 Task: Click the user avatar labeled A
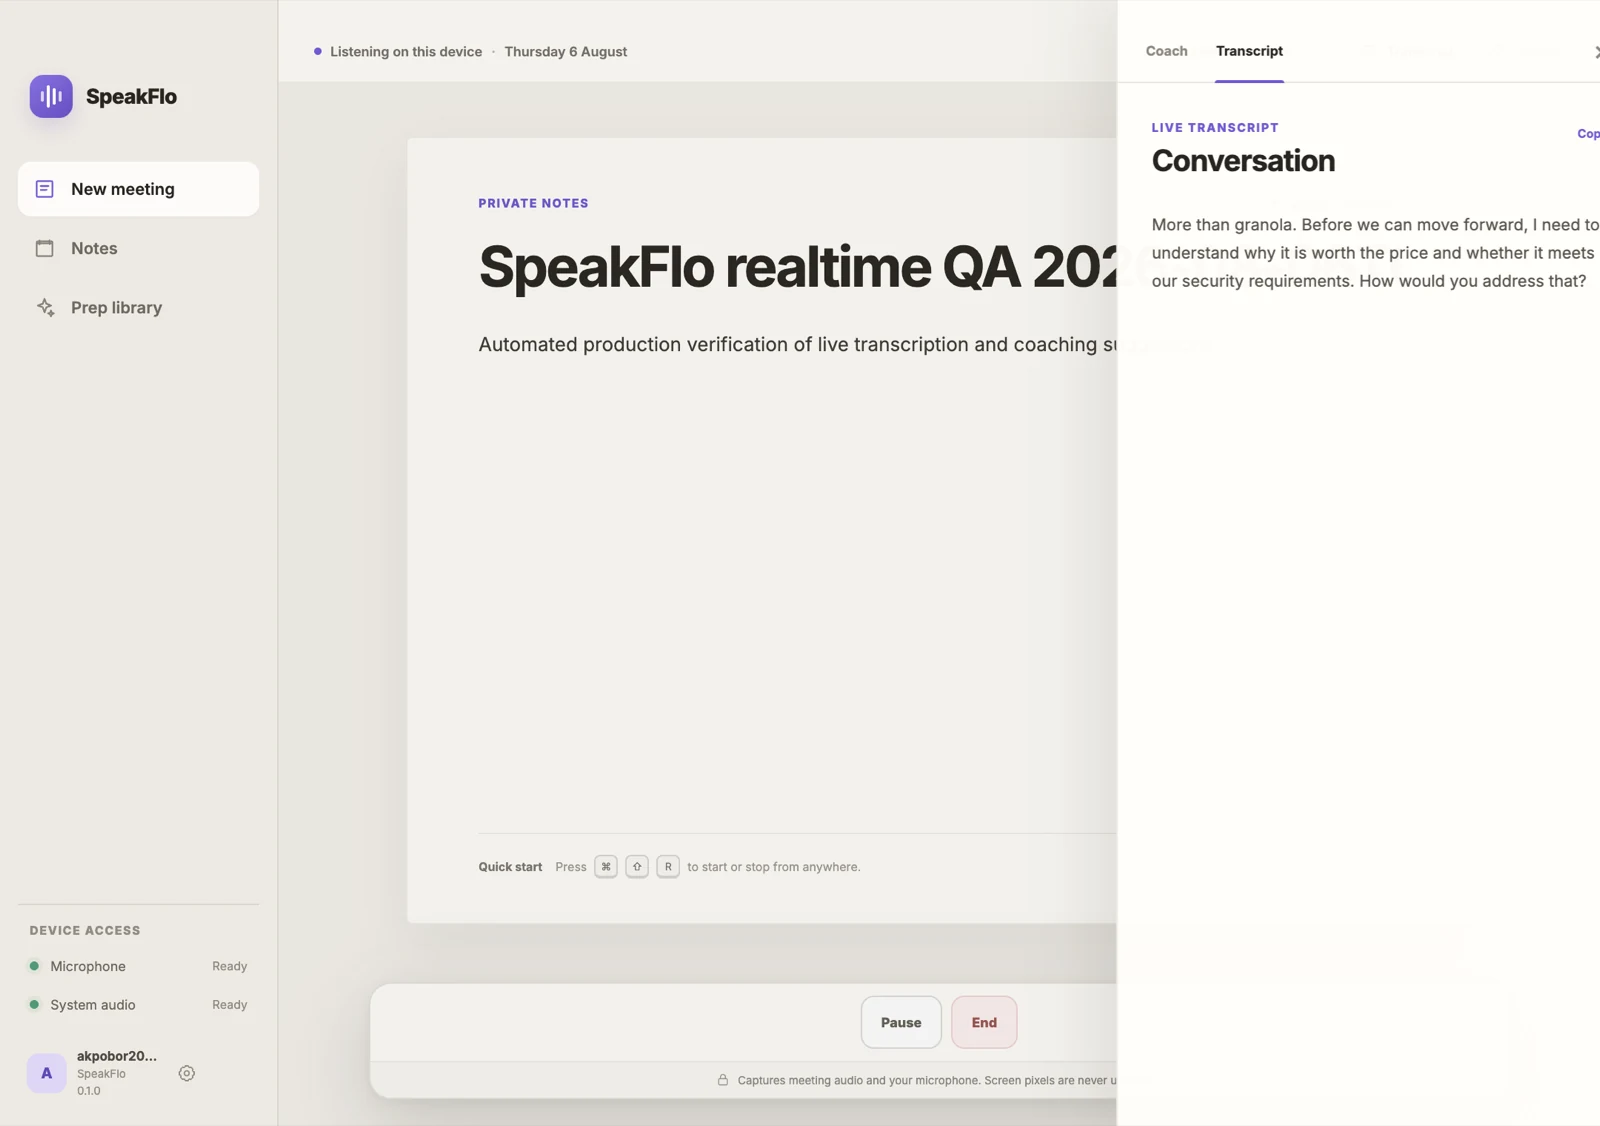(46, 1073)
